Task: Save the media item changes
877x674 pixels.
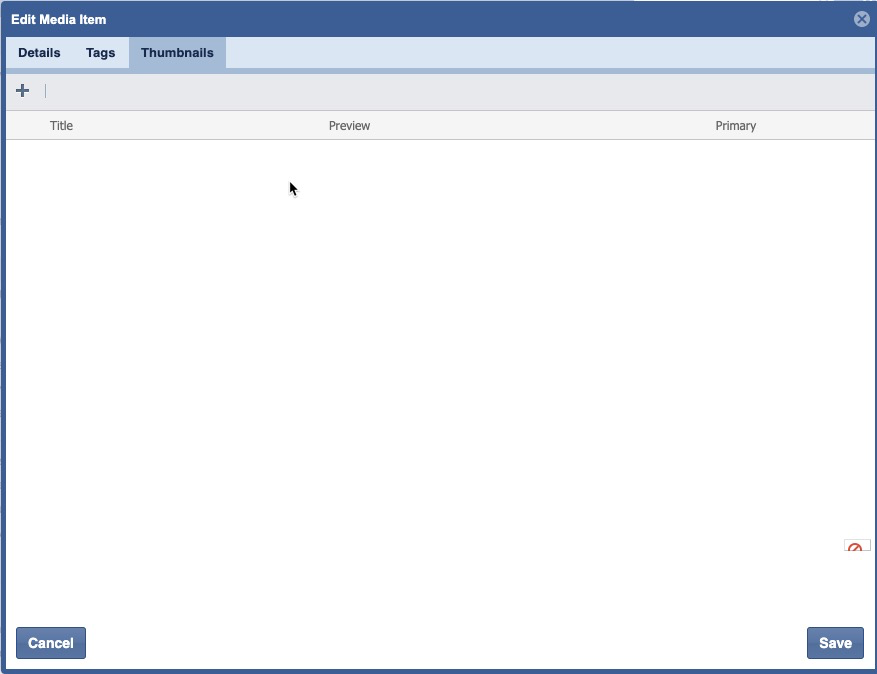Action: pyautogui.click(x=835, y=643)
